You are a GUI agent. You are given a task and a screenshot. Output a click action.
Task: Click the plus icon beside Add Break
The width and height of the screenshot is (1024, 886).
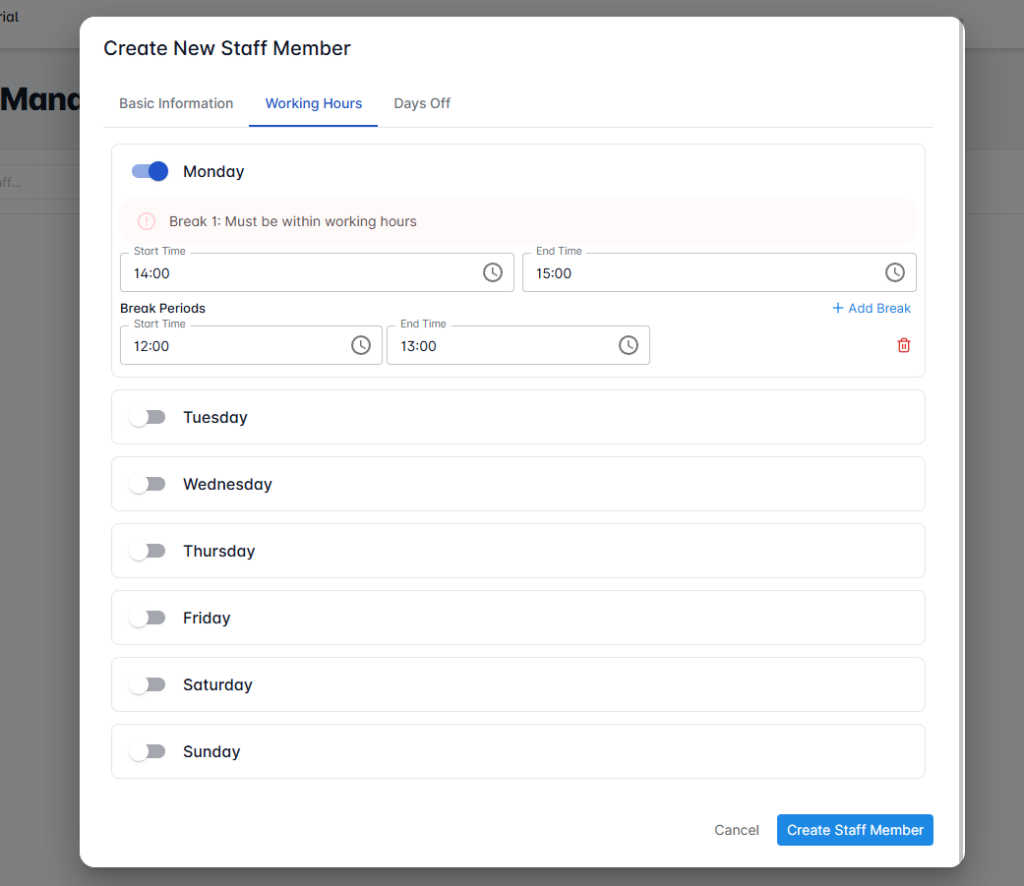click(836, 308)
